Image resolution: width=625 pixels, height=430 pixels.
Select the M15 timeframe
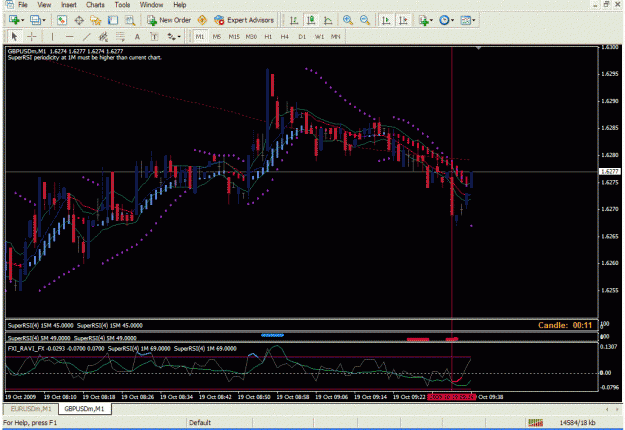pyautogui.click(x=234, y=37)
